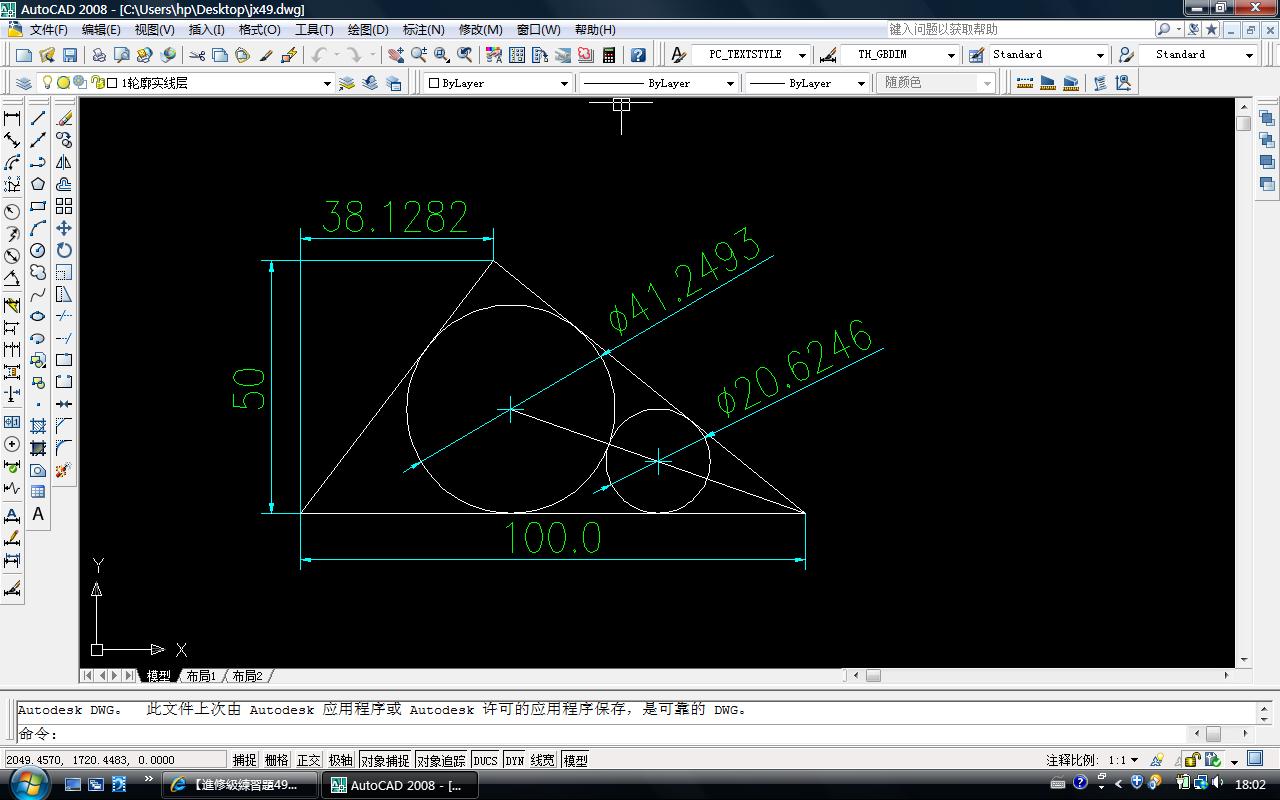Open the Array modify tool
This screenshot has height=800, width=1280.
point(64,206)
